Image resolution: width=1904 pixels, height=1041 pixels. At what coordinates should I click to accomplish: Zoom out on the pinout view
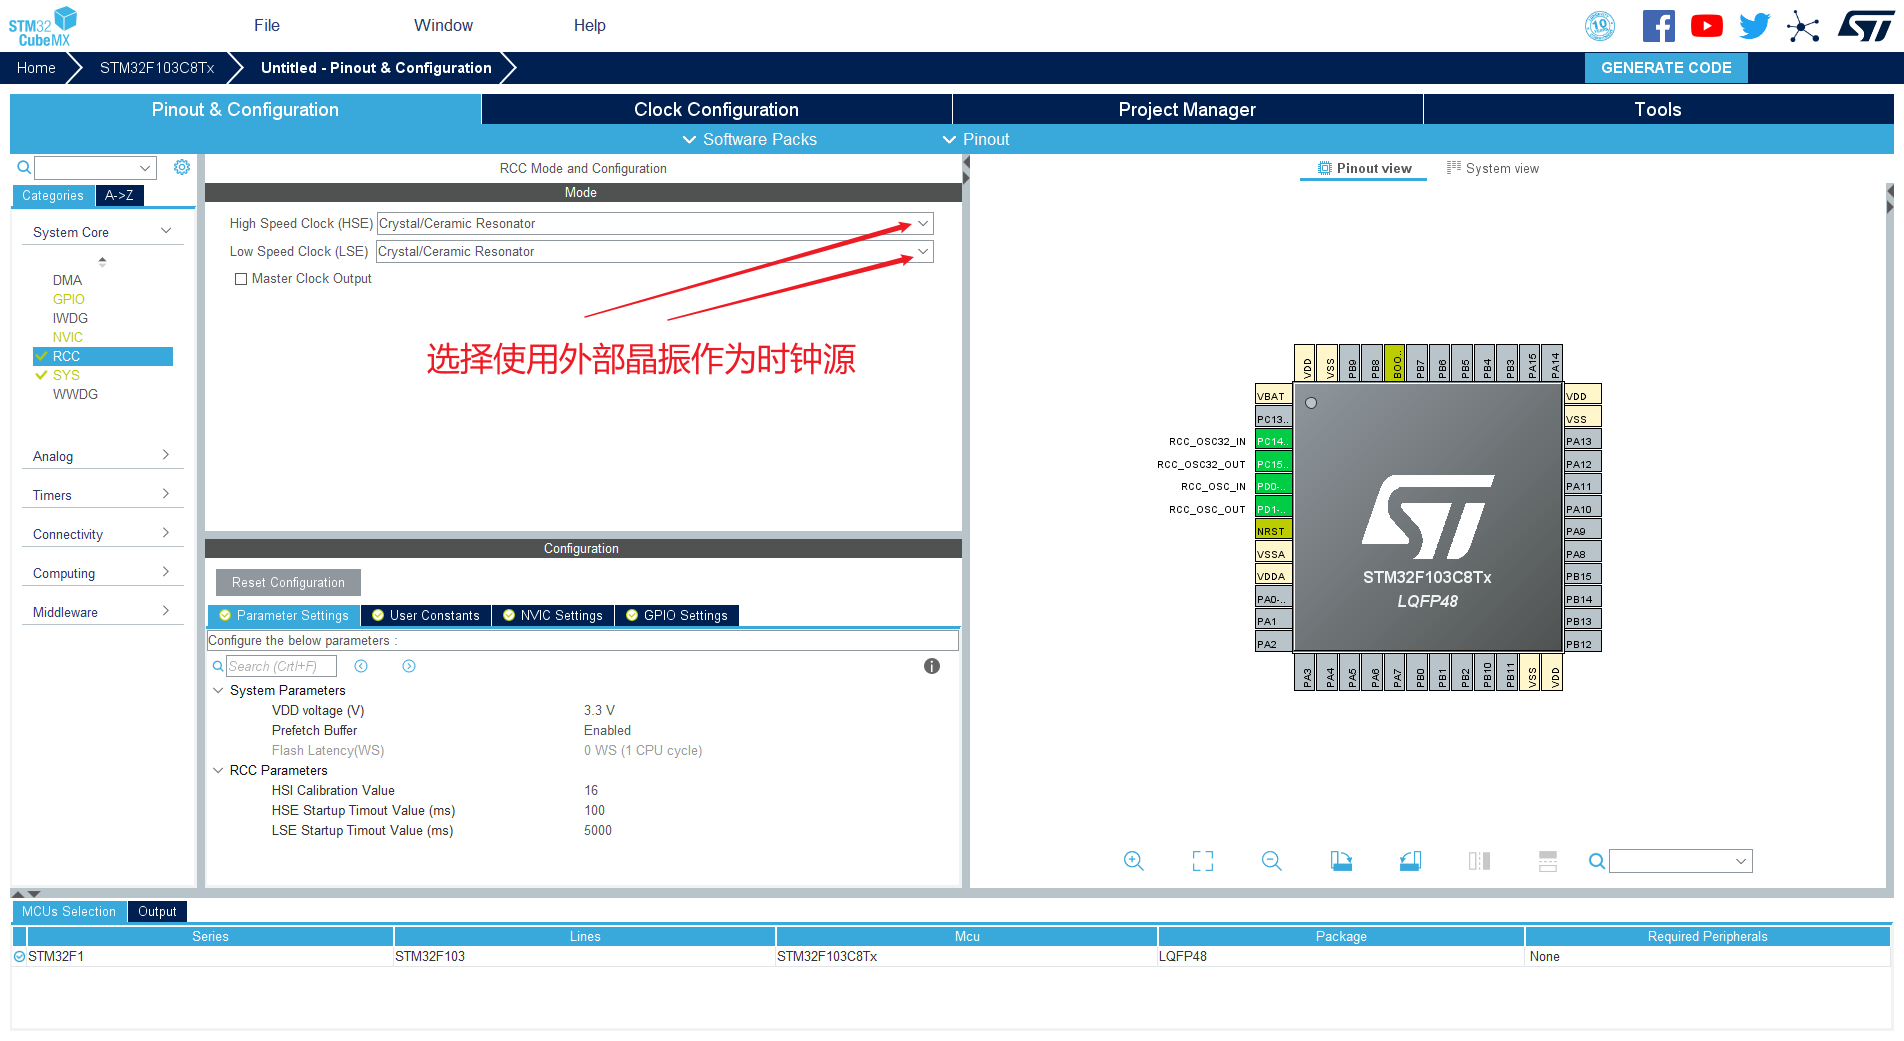pos(1272,861)
